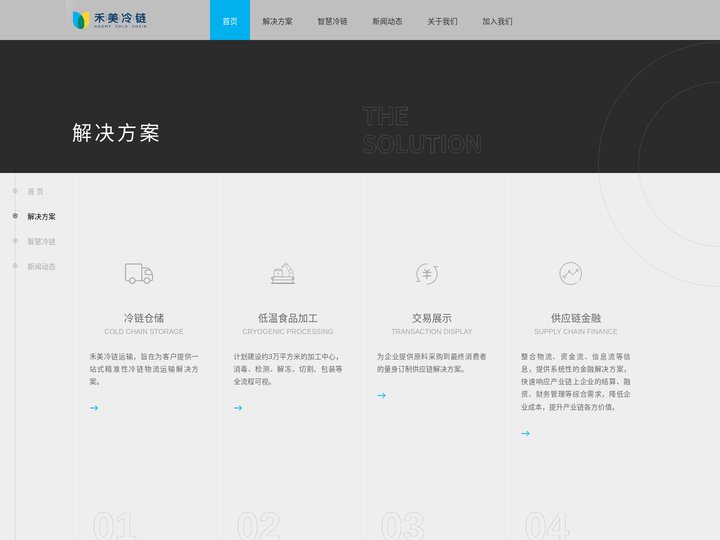
Task: Follow the blue arrow under 供应链金融
Action: point(526,433)
